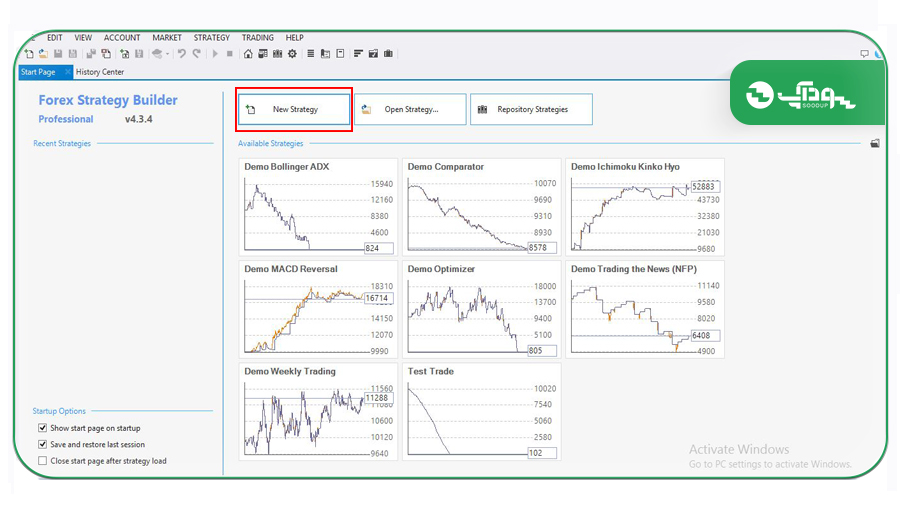Open the Demo MACD Reversal strategy

point(318,309)
